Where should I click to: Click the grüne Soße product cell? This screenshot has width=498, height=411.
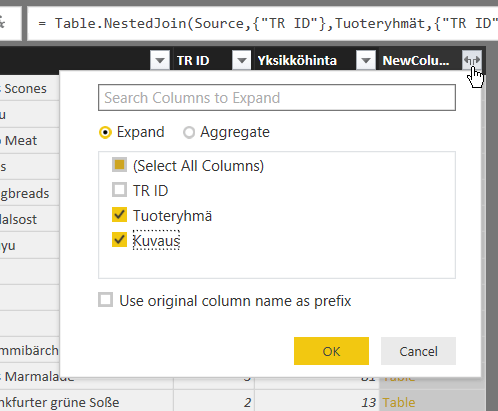[x=86, y=403]
